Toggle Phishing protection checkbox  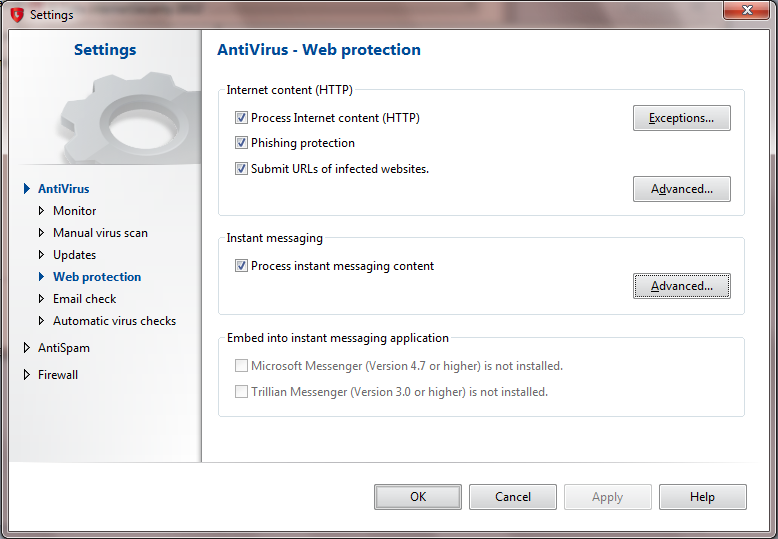241,143
